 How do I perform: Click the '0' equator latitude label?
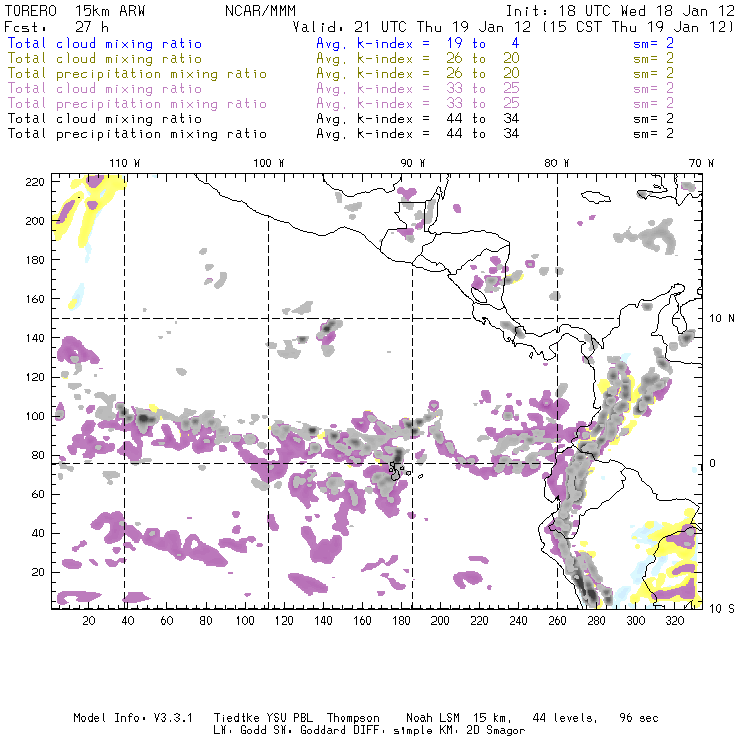[x=713, y=463]
